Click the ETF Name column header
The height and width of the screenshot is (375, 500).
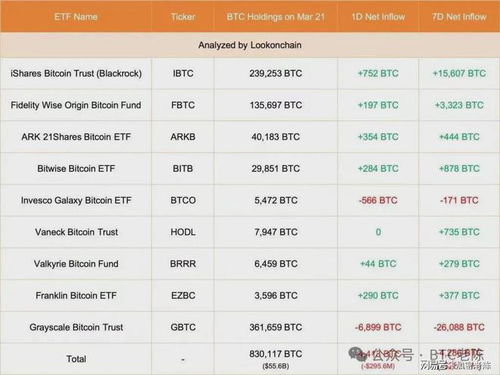[x=76, y=17]
